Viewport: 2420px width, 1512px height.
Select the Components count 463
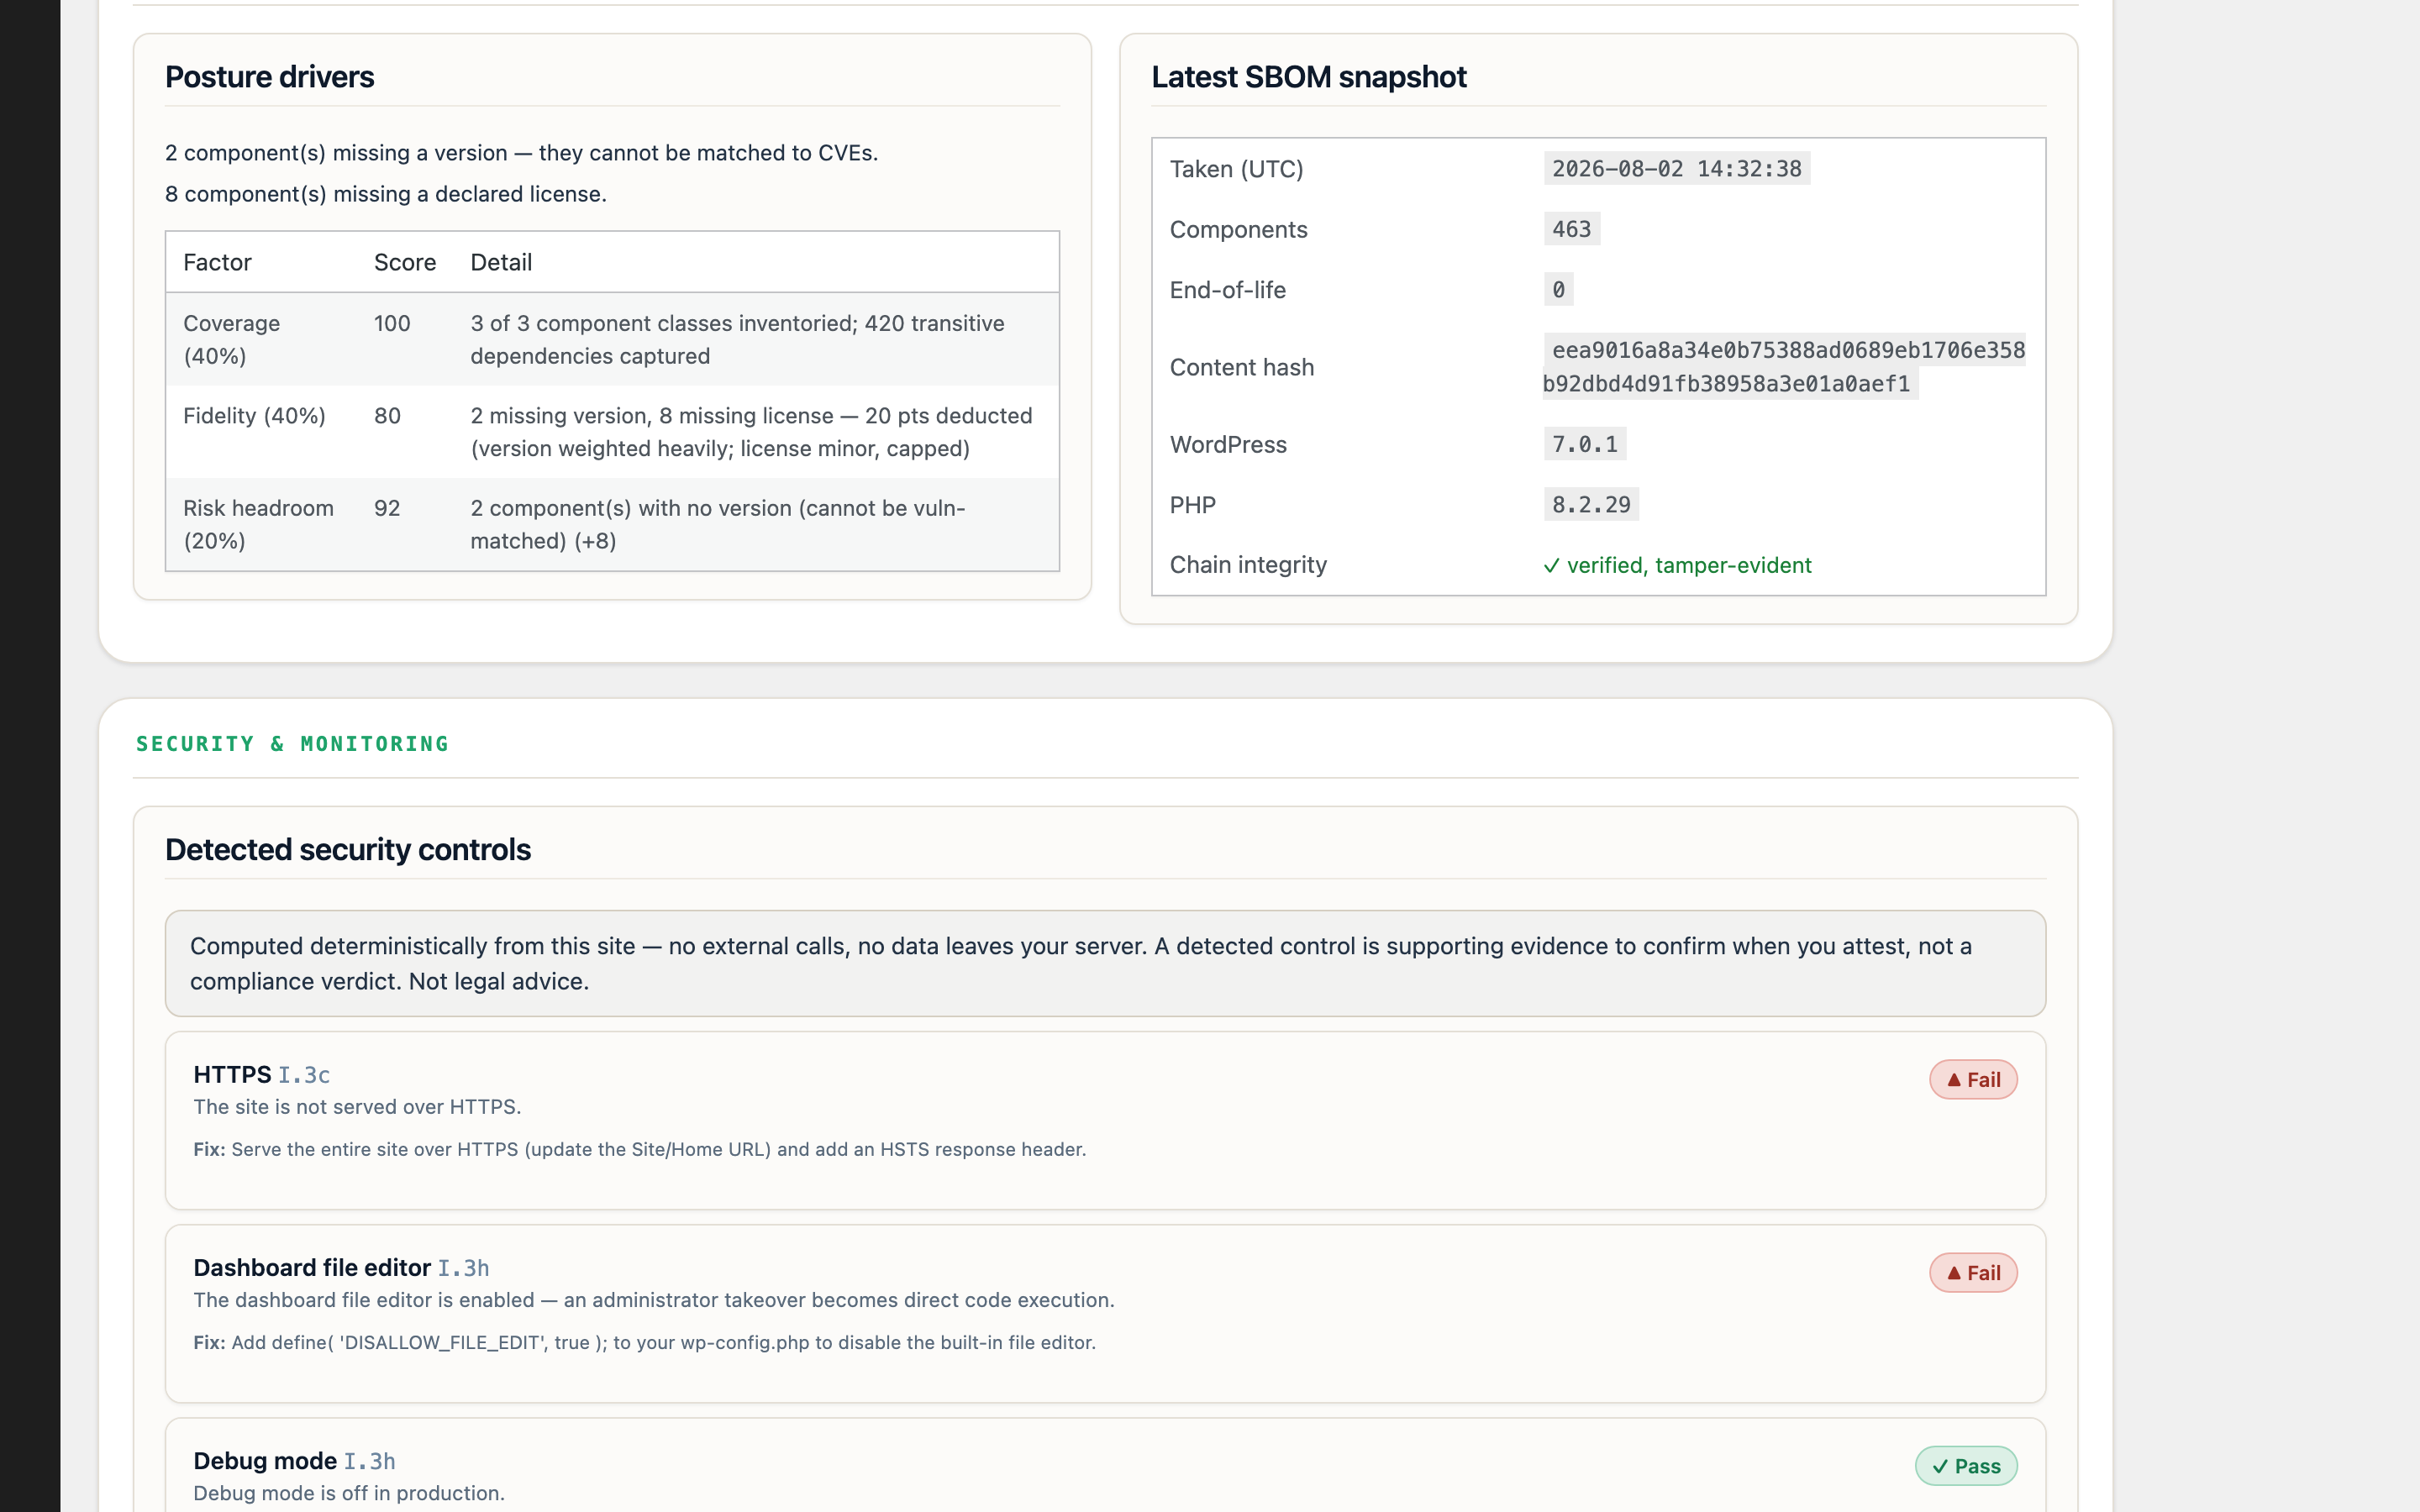[x=1571, y=229]
